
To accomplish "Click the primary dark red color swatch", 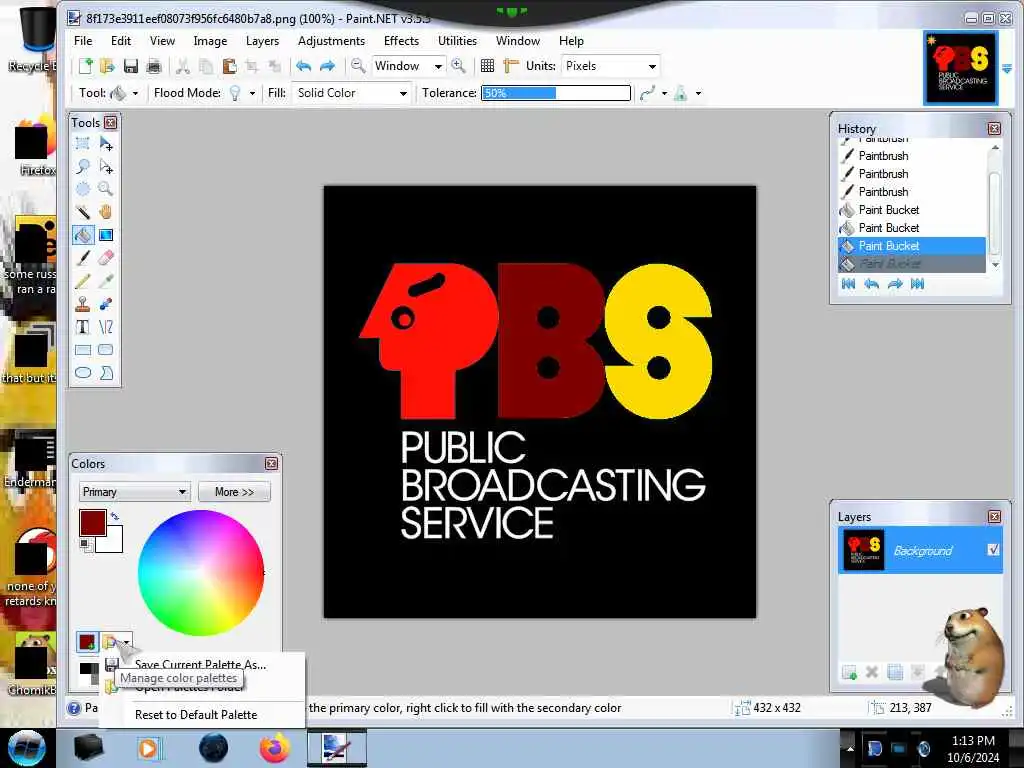I will coord(93,522).
